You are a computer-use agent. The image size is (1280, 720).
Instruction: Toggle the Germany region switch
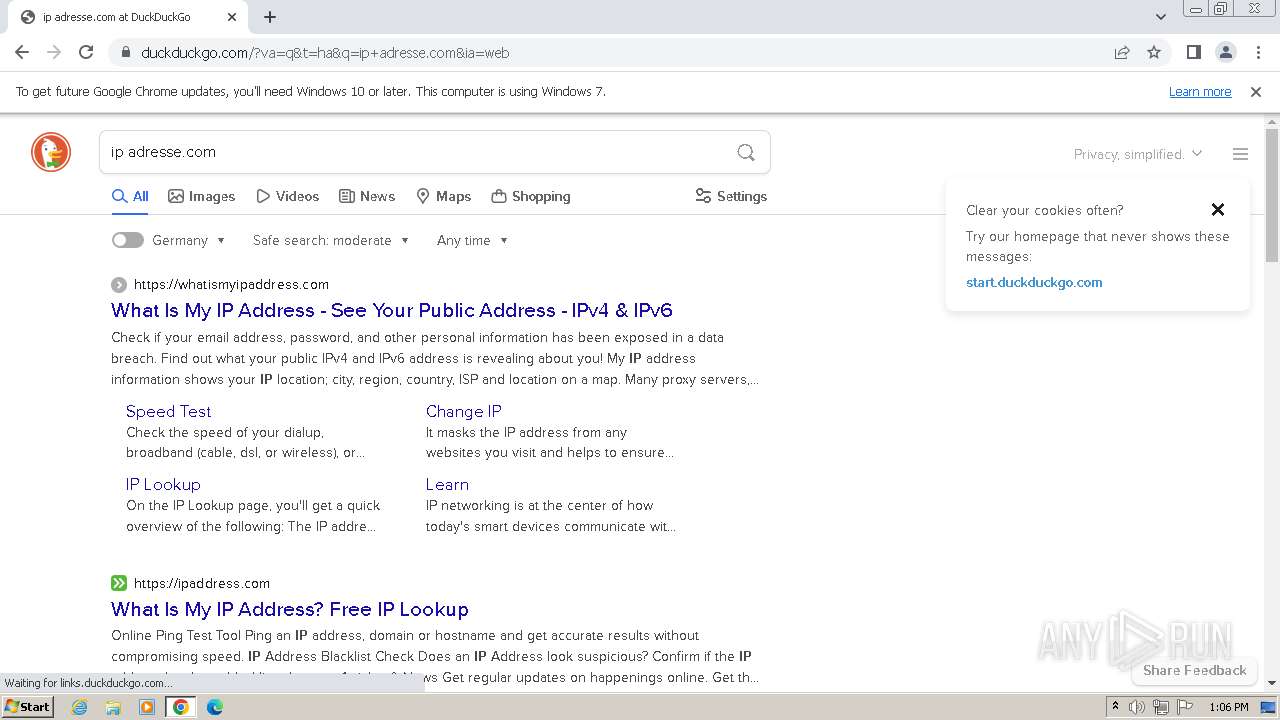[128, 240]
